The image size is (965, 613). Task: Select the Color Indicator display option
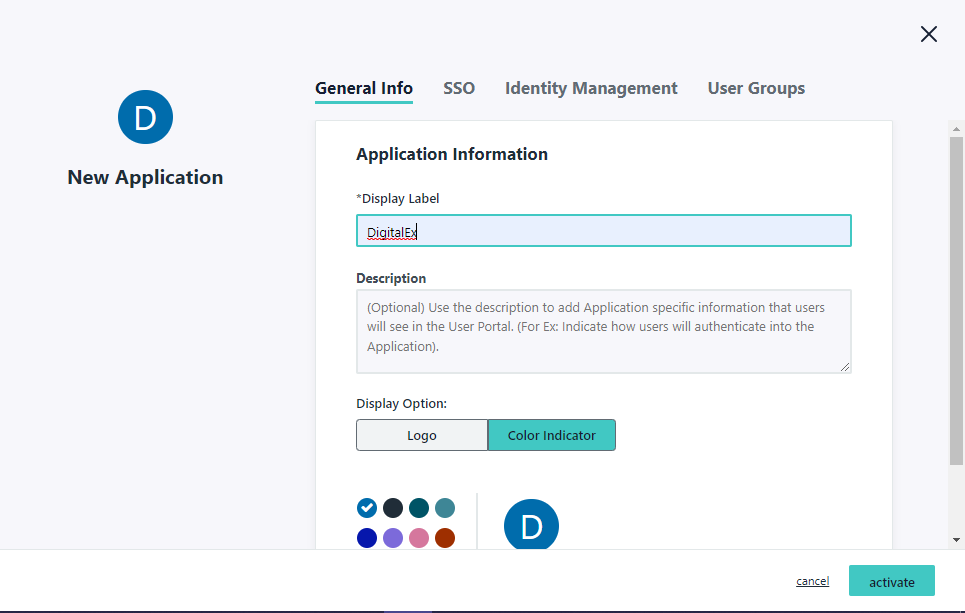tap(551, 435)
